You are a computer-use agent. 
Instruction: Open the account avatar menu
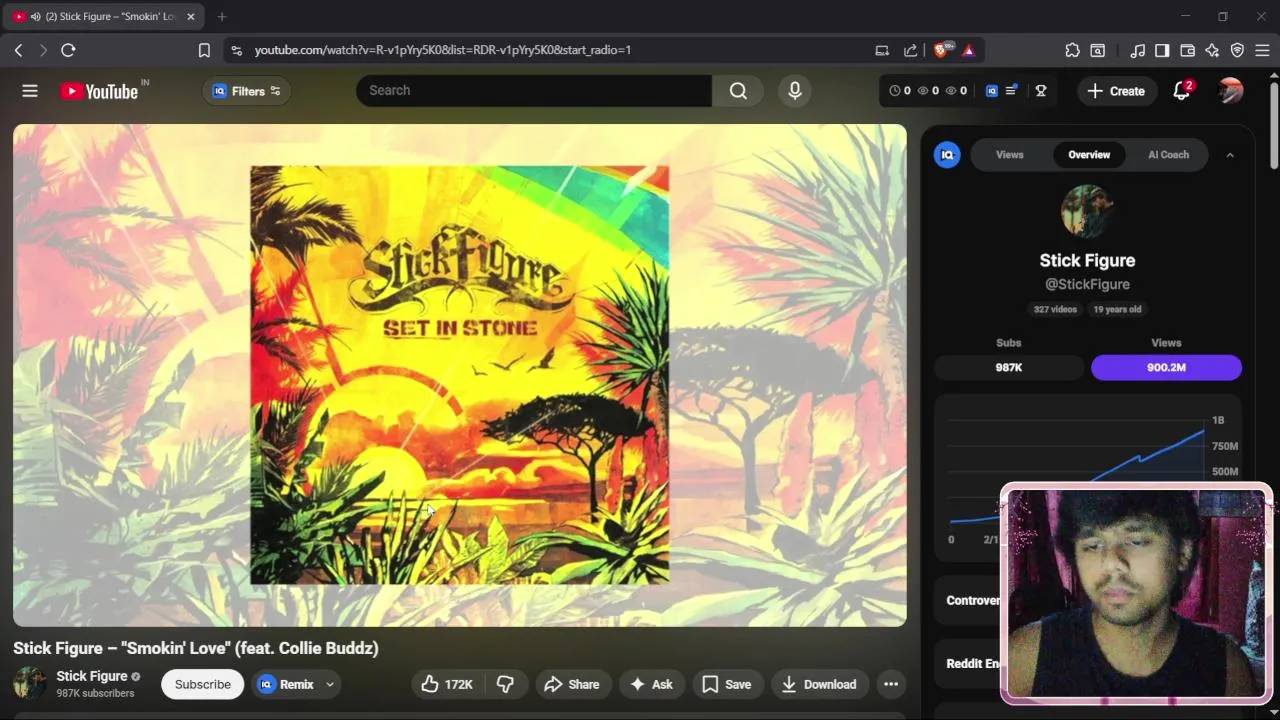[x=1231, y=91]
